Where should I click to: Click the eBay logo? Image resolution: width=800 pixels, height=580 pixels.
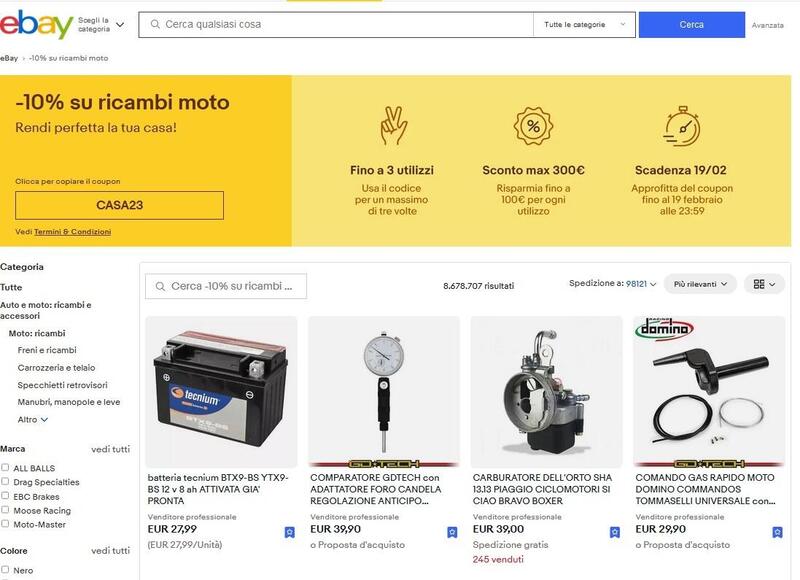[36, 24]
